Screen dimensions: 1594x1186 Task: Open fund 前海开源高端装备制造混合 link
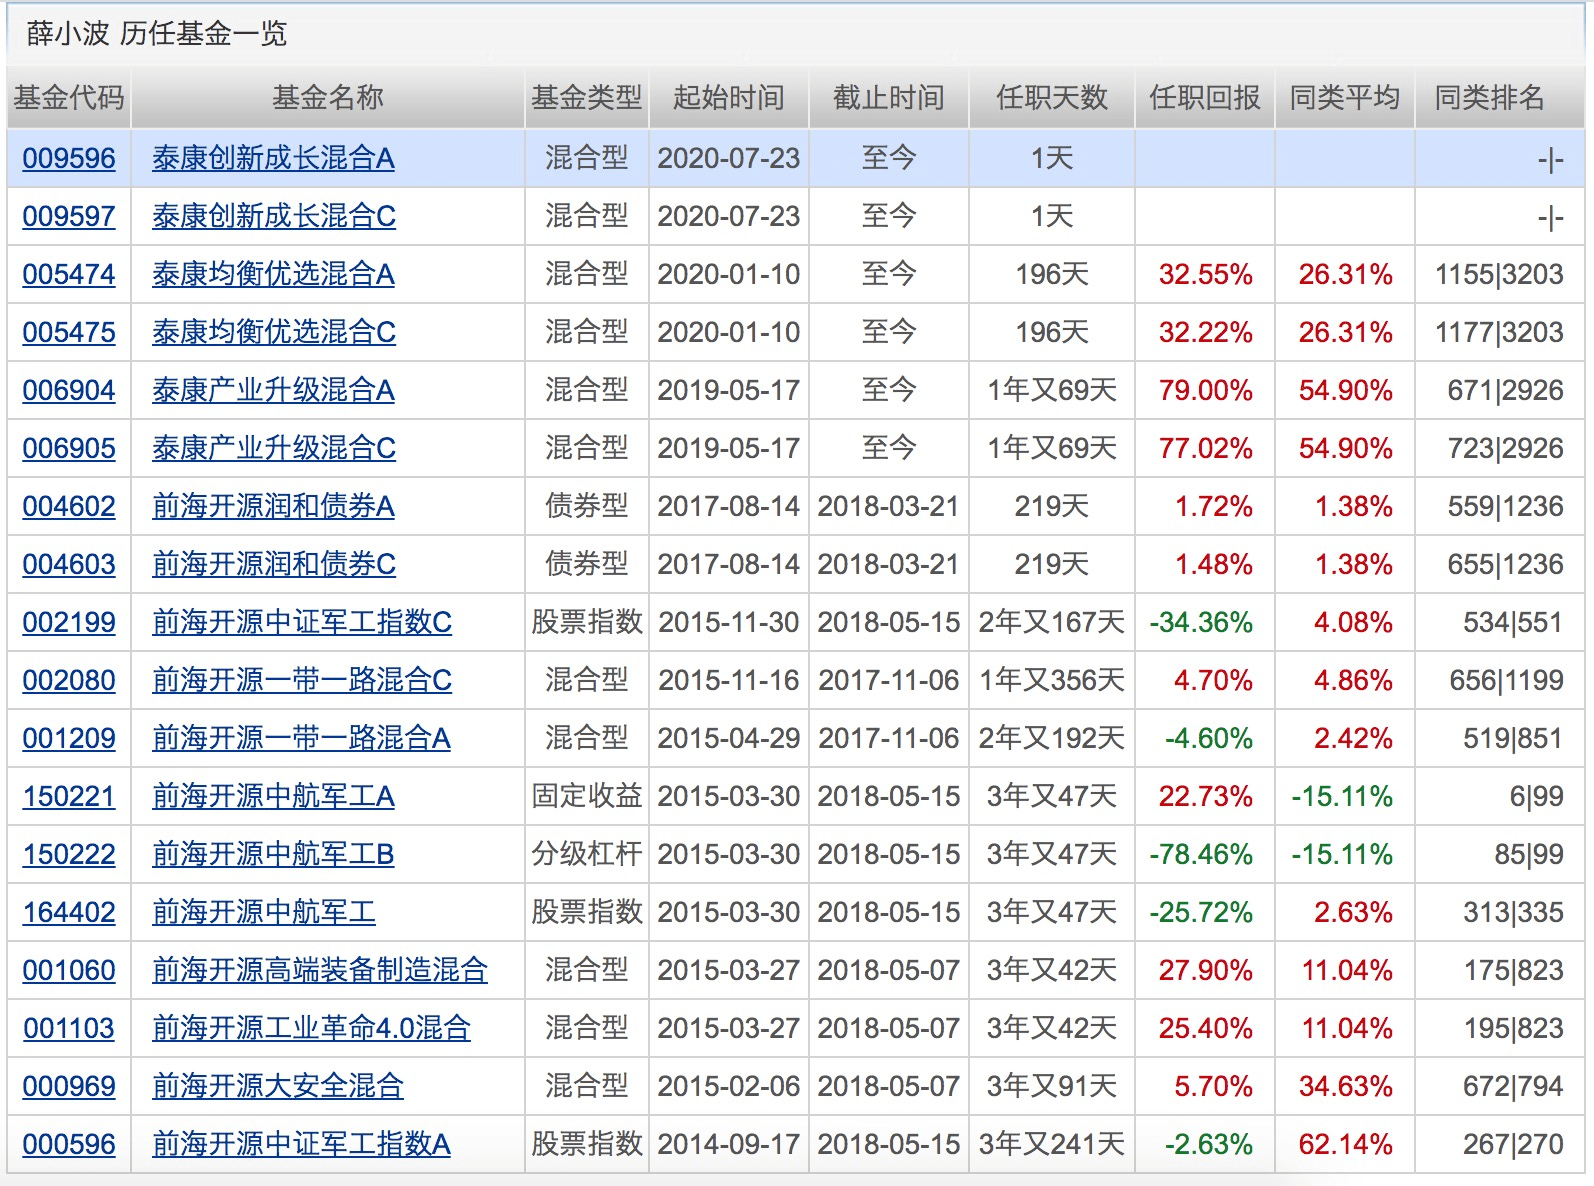[x=320, y=970]
